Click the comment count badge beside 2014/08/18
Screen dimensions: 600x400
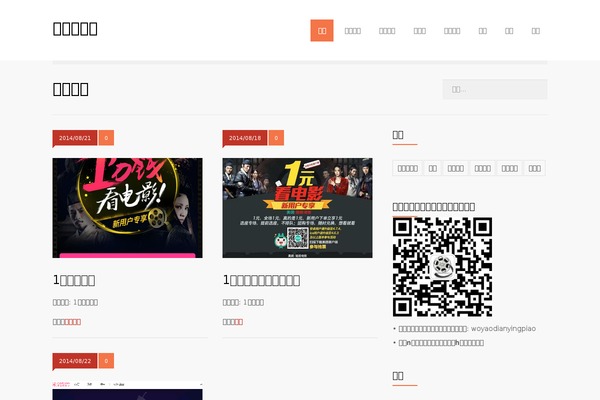[276, 138]
